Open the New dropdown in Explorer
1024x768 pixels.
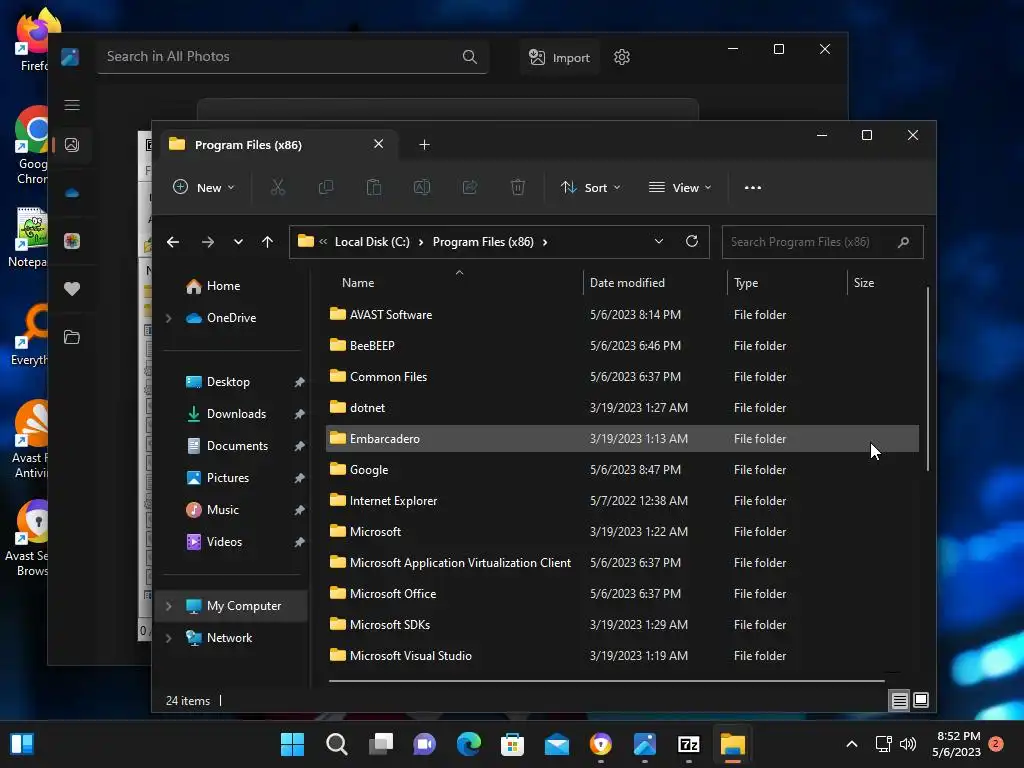(x=203, y=187)
